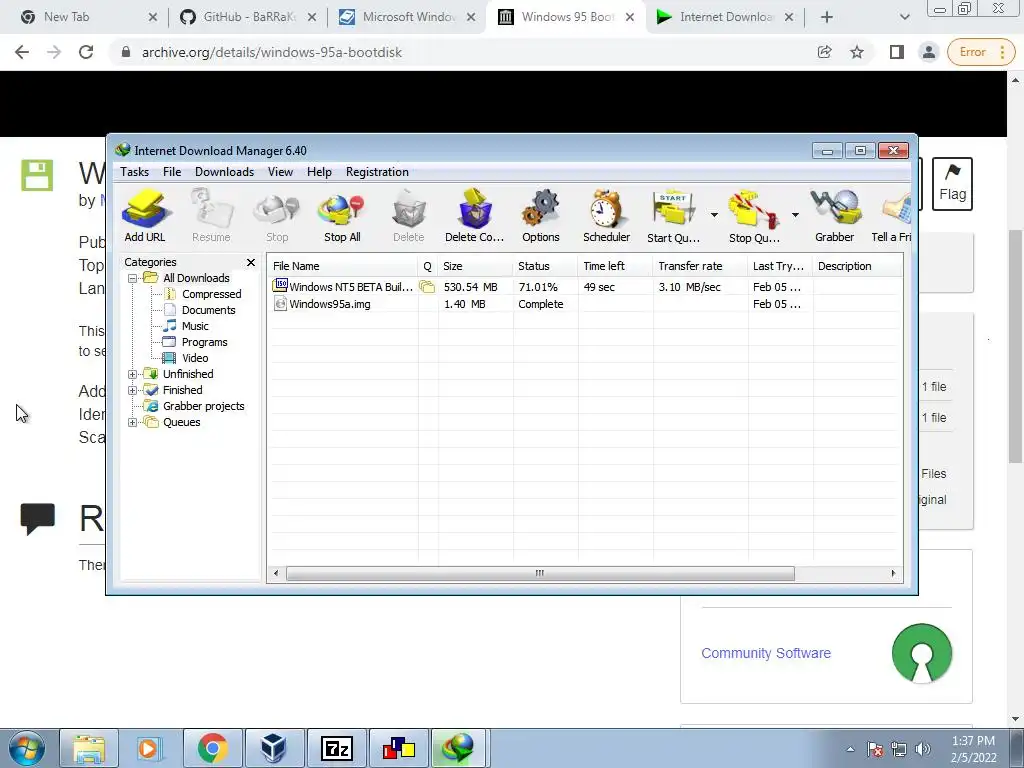Select the Windows95a.img download row
The height and width of the screenshot is (768, 1024).
pos(584,304)
